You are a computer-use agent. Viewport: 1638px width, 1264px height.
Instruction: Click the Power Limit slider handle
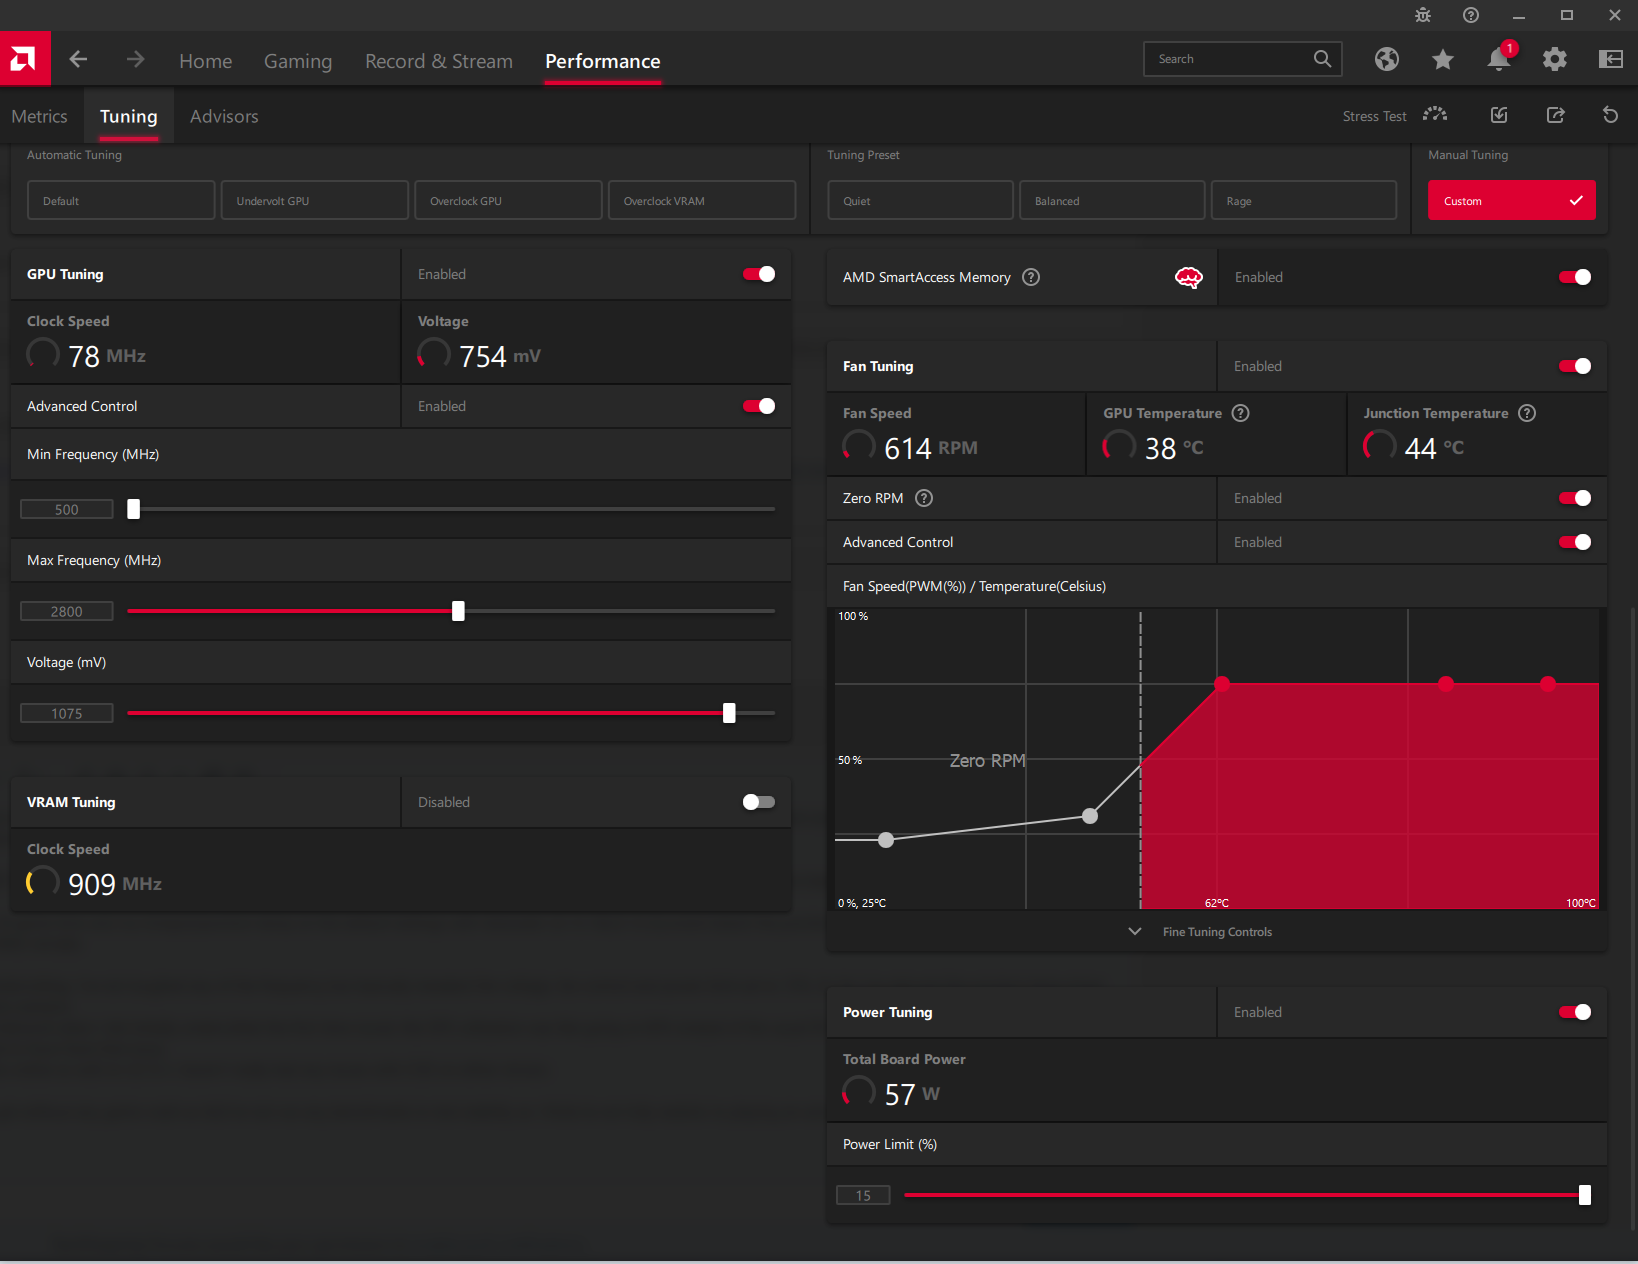(x=1584, y=1195)
